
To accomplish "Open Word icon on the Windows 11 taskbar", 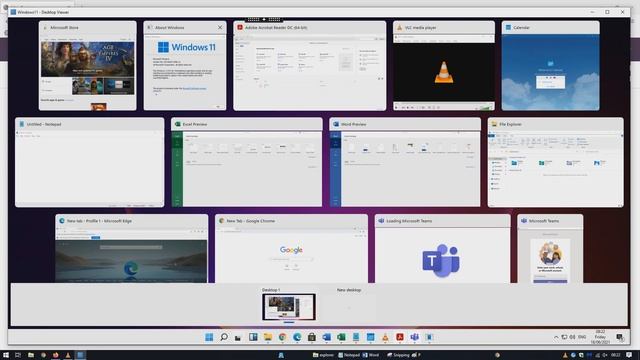I will [x=327, y=337].
